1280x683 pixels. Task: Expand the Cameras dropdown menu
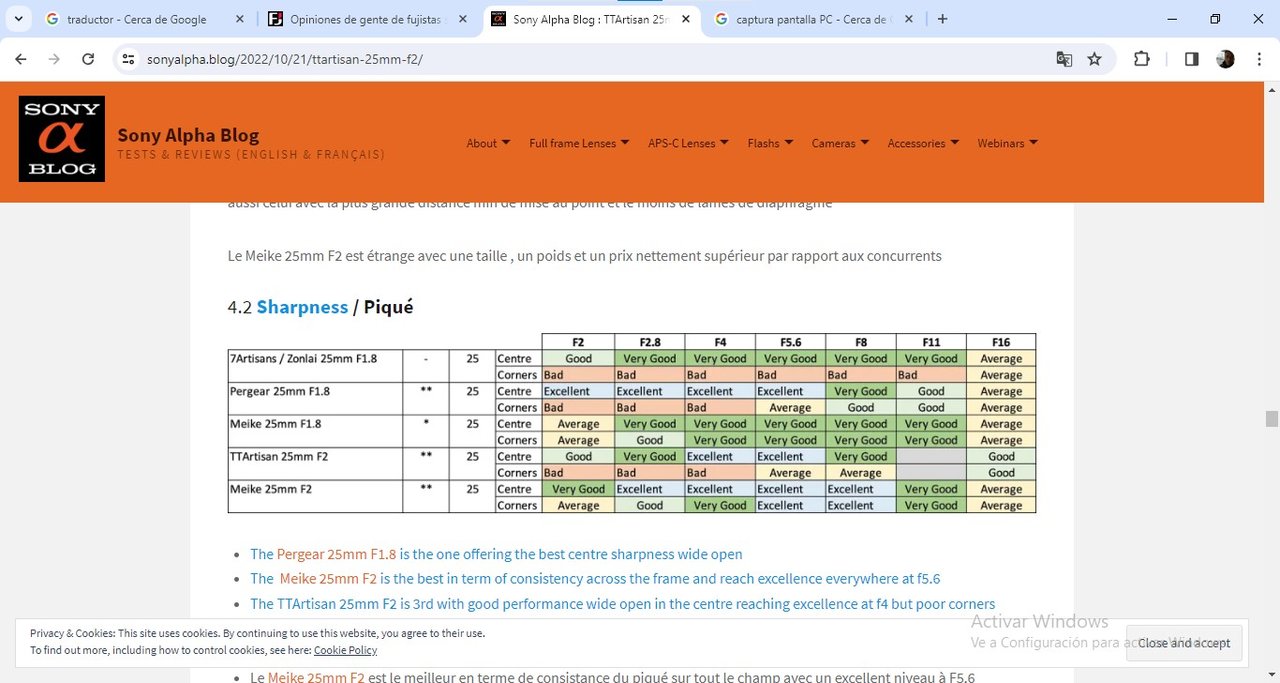[x=839, y=143]
